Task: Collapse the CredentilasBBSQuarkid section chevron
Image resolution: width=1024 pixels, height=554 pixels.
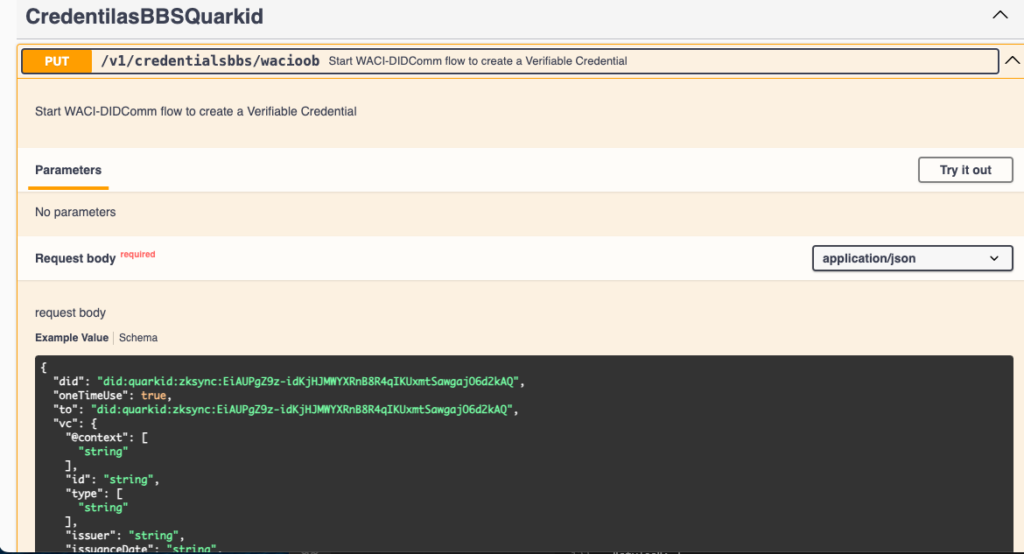Action: coord(999,16)
